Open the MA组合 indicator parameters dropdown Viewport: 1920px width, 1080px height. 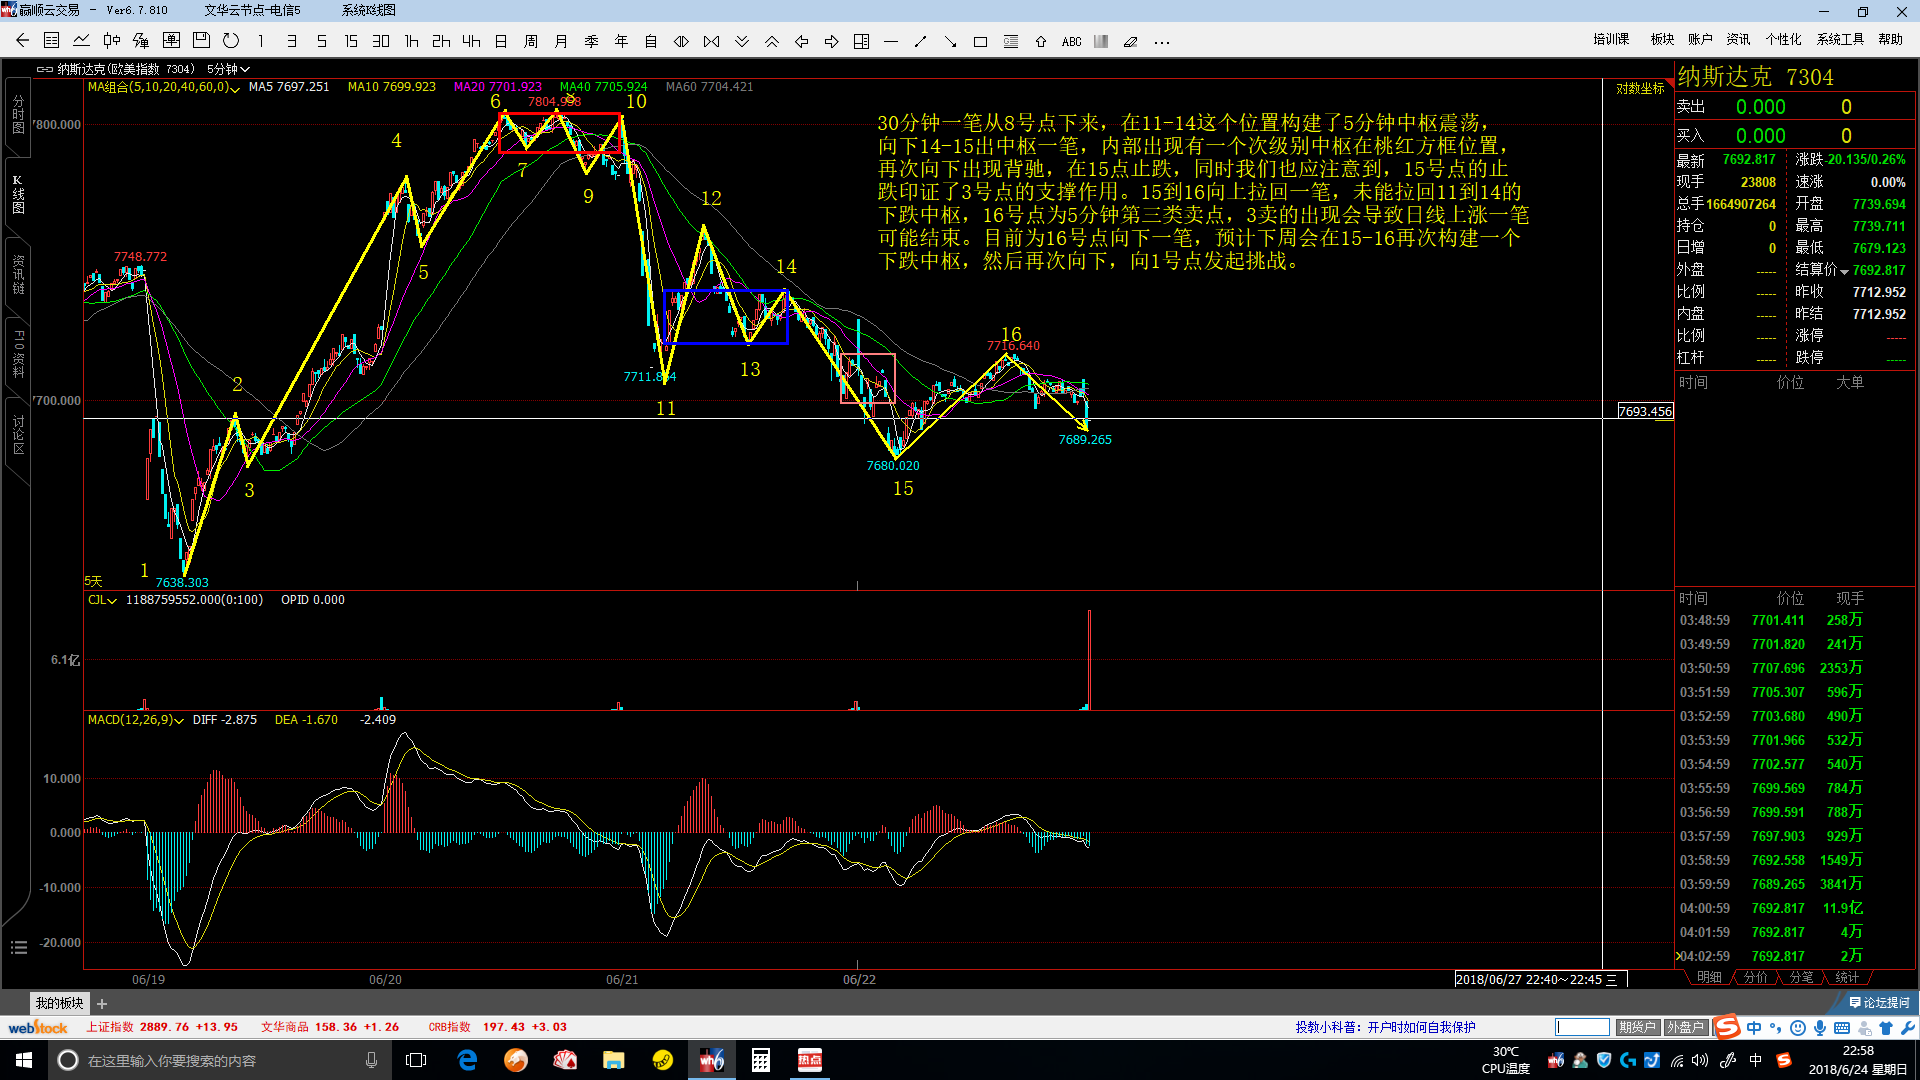click(236, 88)
